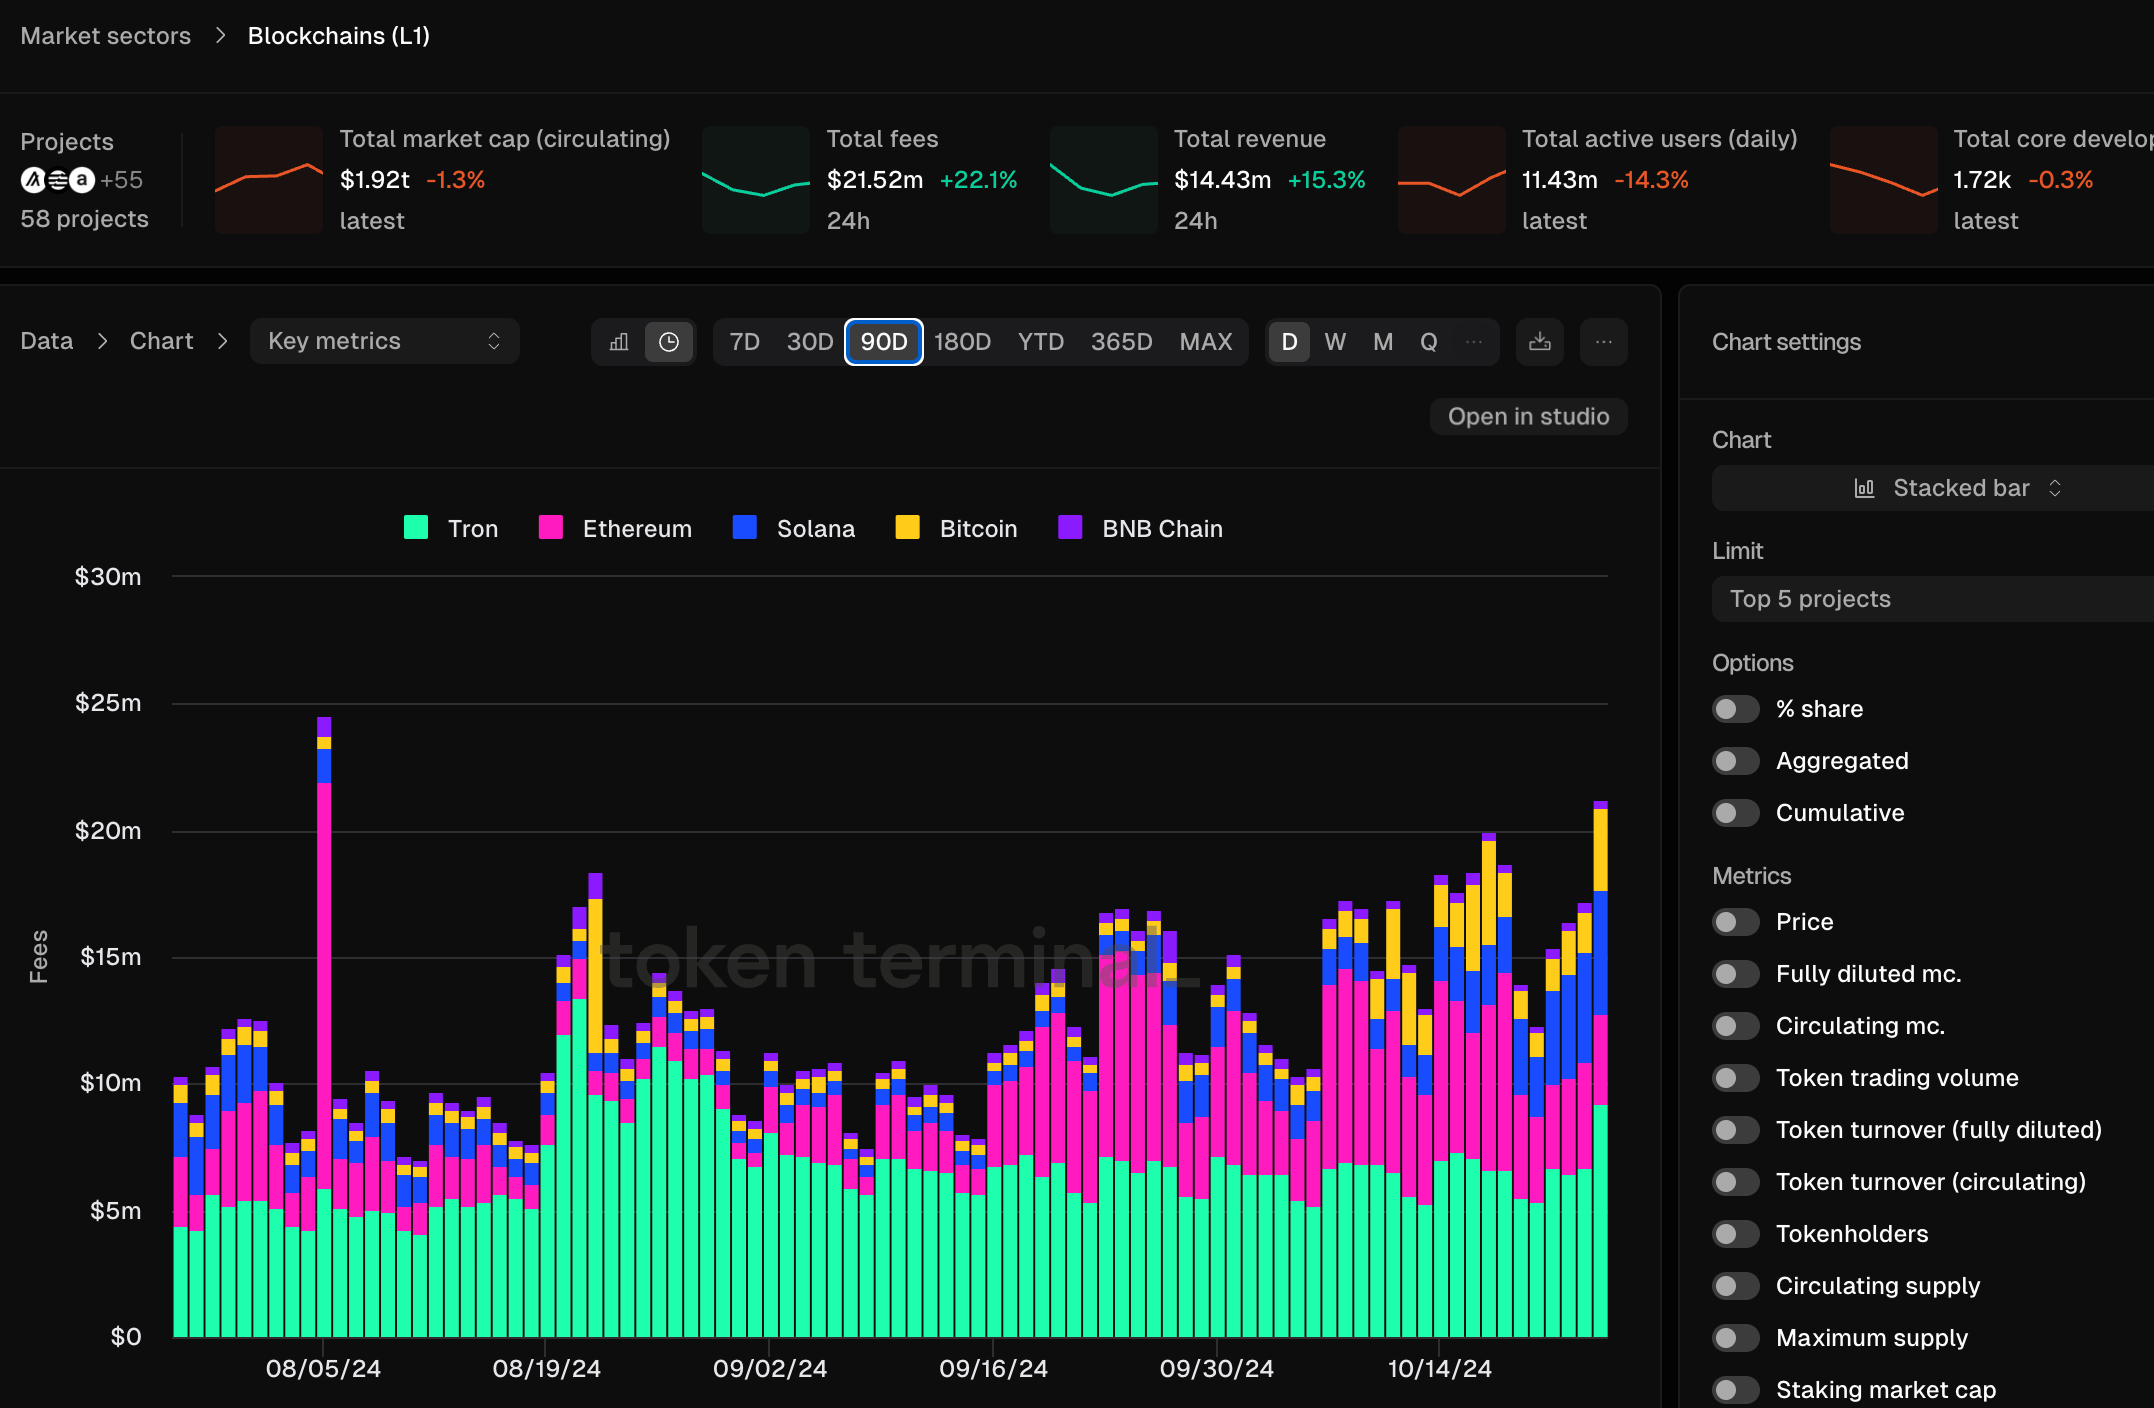Turn on the Cumulative toggle
The width and height of the screenshot is (2154, 1408).
click(x=1735, y=813)
